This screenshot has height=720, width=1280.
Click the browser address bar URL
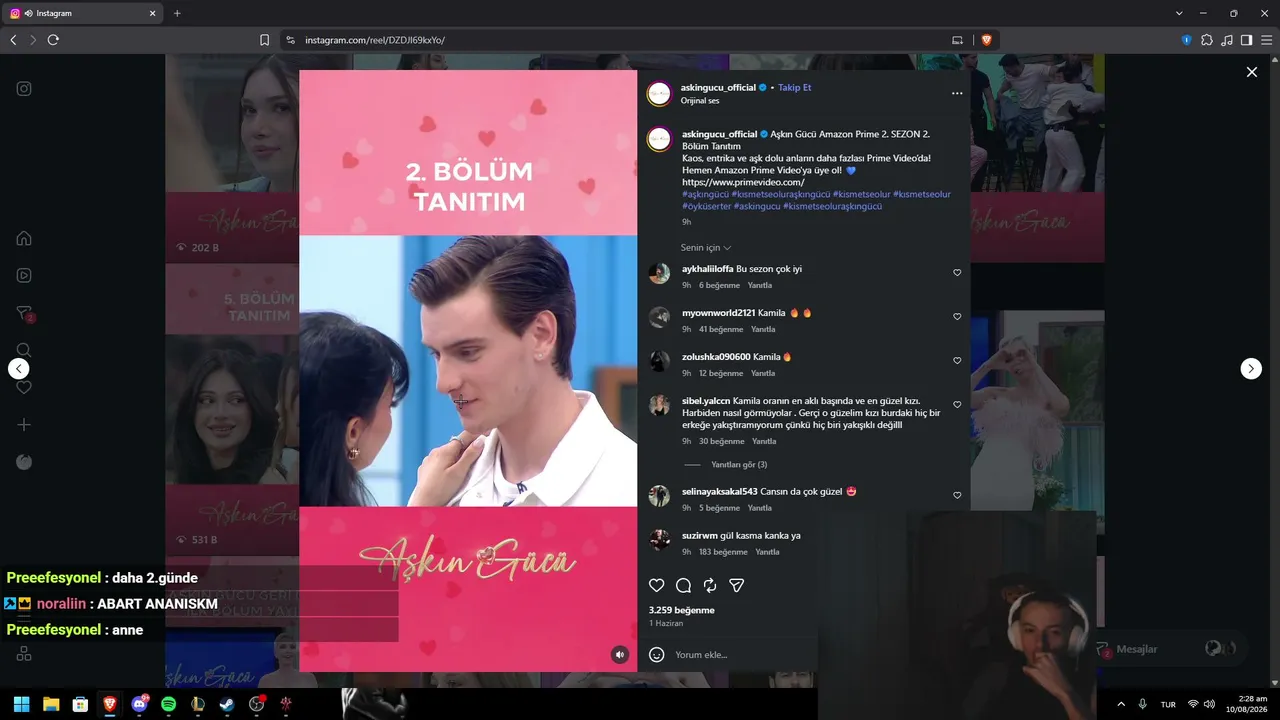pos(375,40)
